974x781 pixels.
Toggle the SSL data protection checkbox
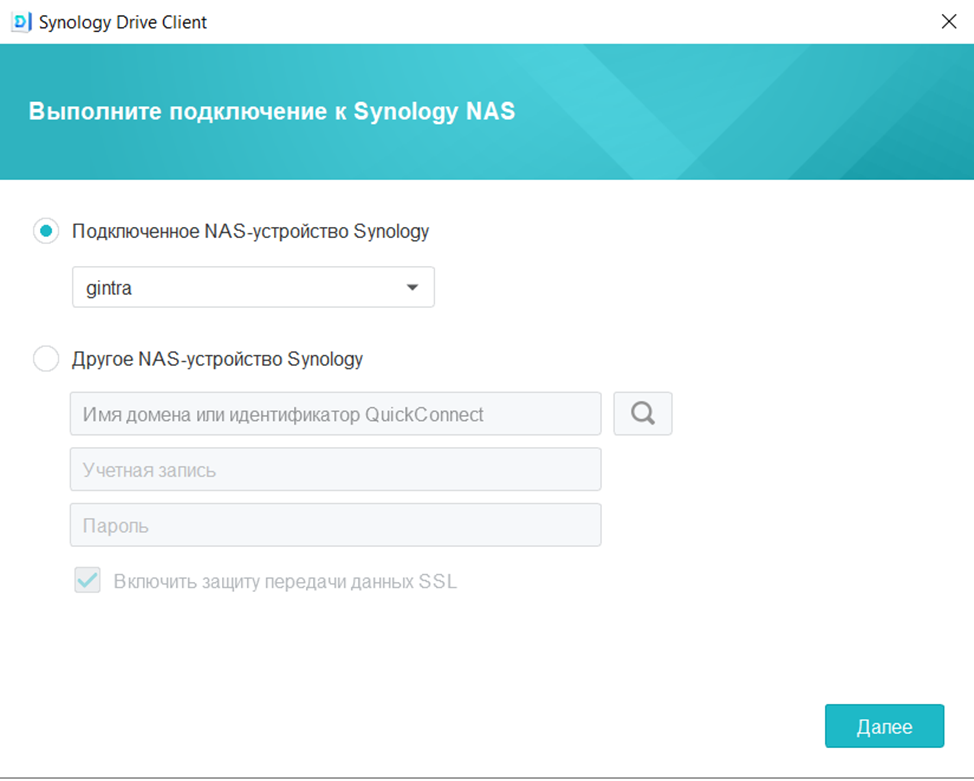[x=88, y=580]
